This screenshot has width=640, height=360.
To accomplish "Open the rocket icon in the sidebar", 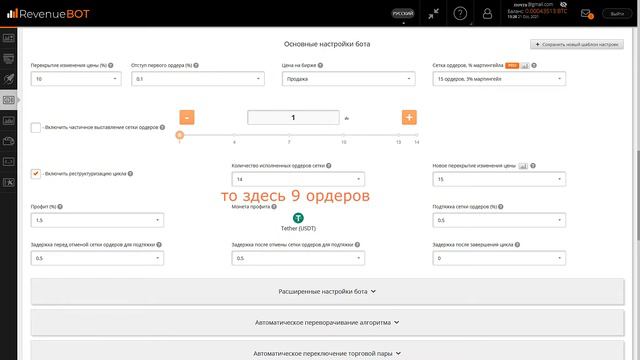I will pos(9,79).
